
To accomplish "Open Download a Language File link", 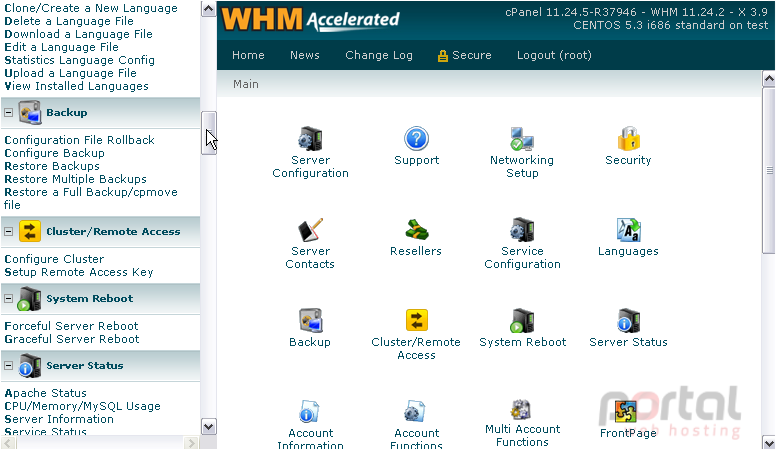I will [x=78, y=34].
